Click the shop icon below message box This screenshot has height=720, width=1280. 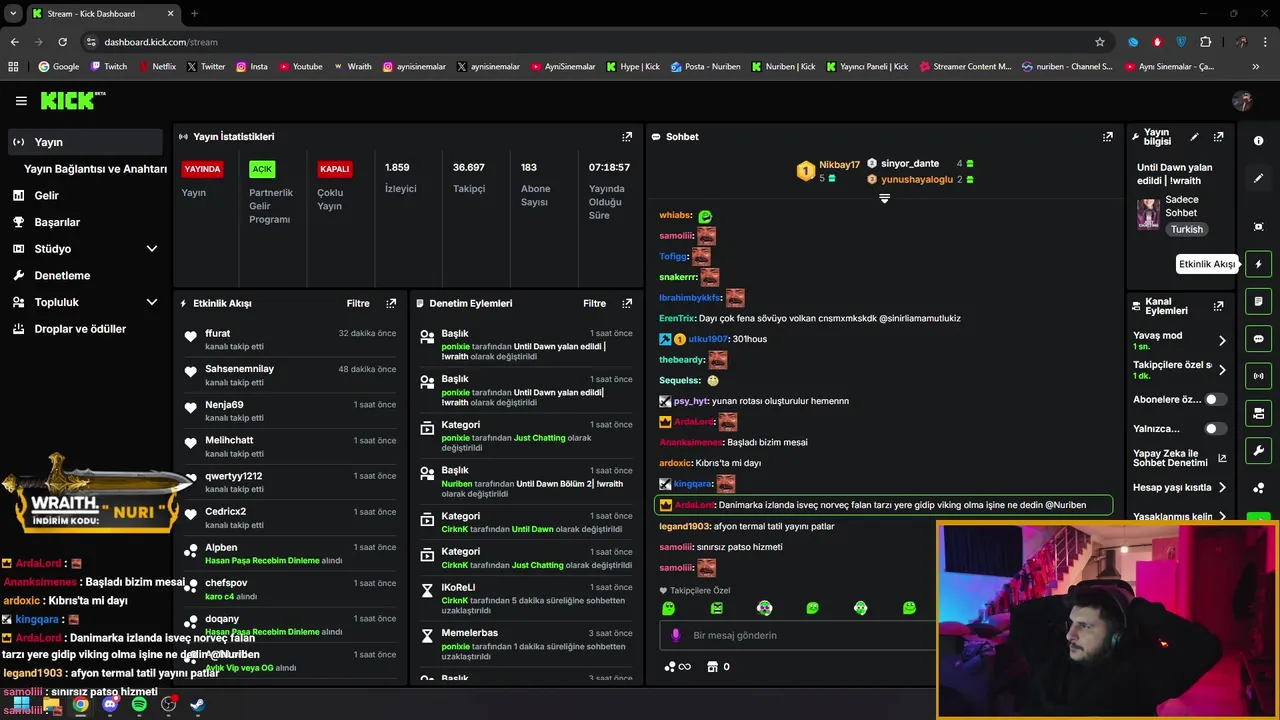click(x=712, y=667)
